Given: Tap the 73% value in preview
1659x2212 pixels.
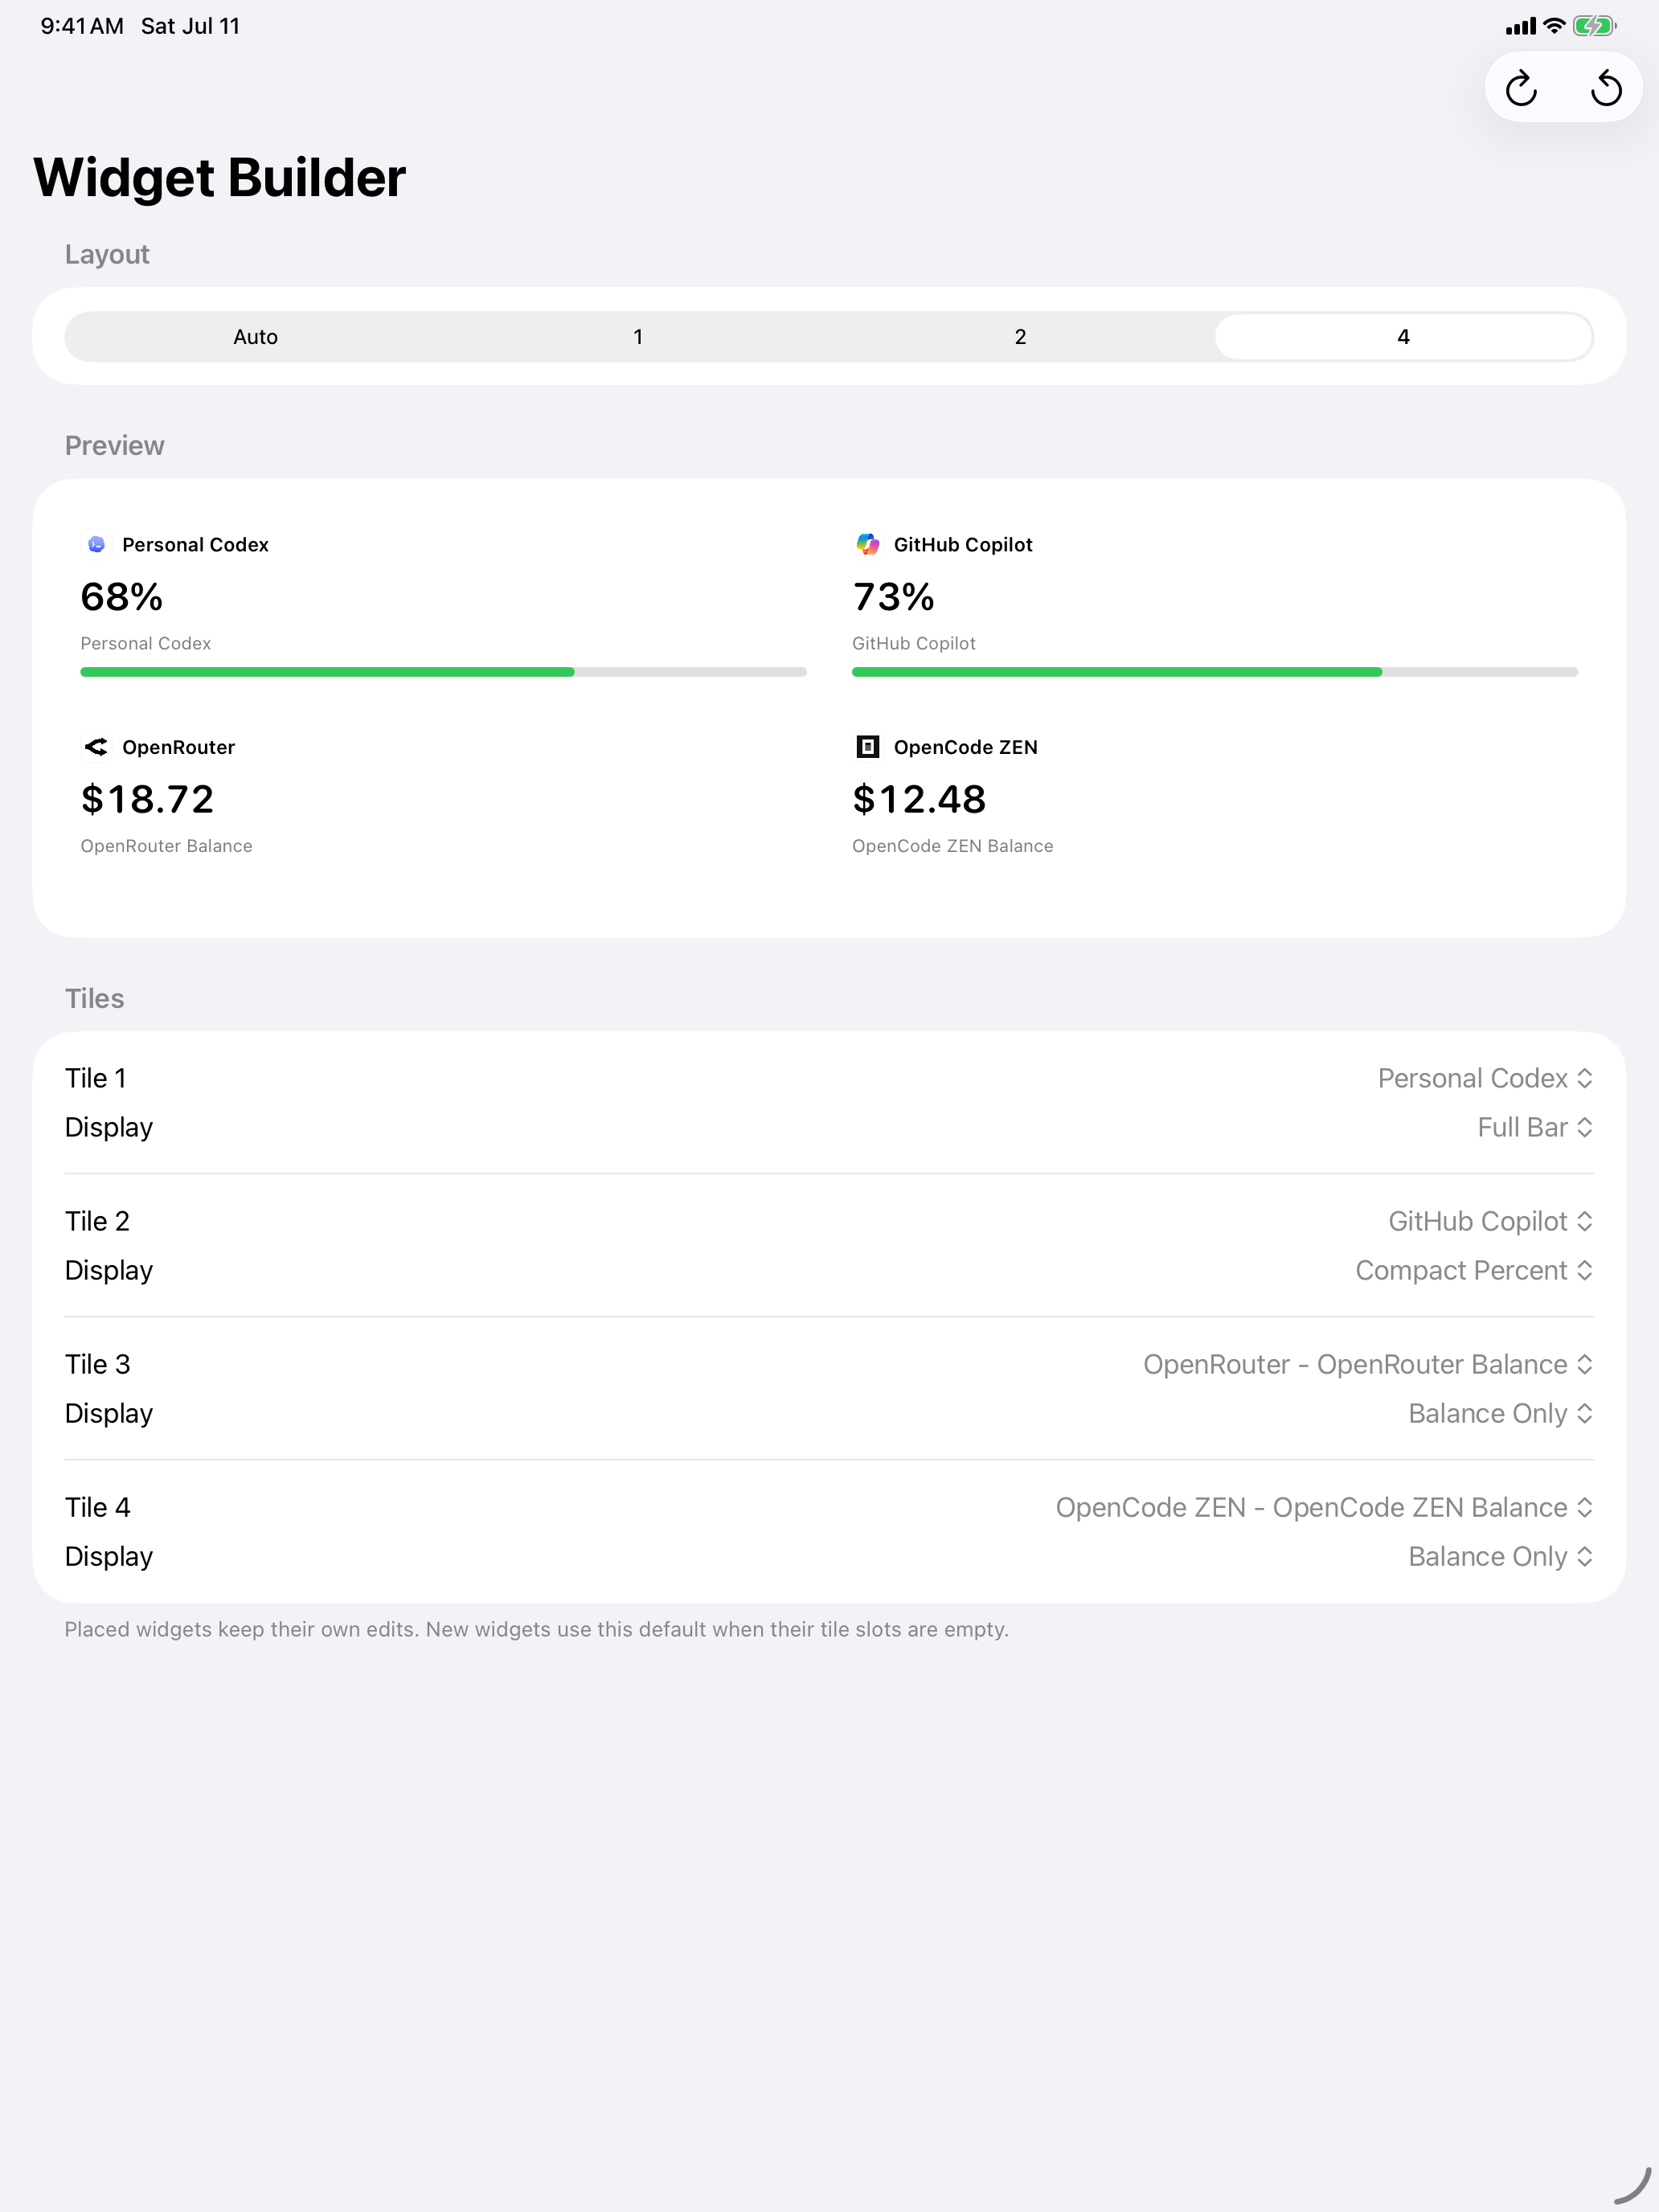Looking at the screenshot, I should 893,597.
